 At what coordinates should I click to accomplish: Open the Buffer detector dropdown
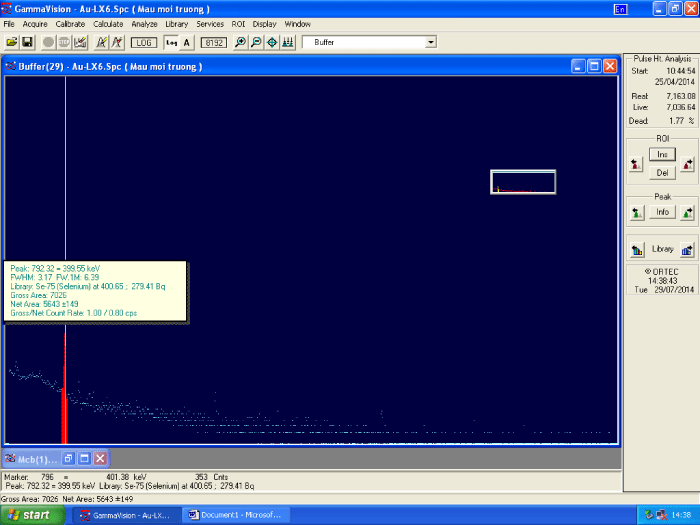[x=430, y=42]
